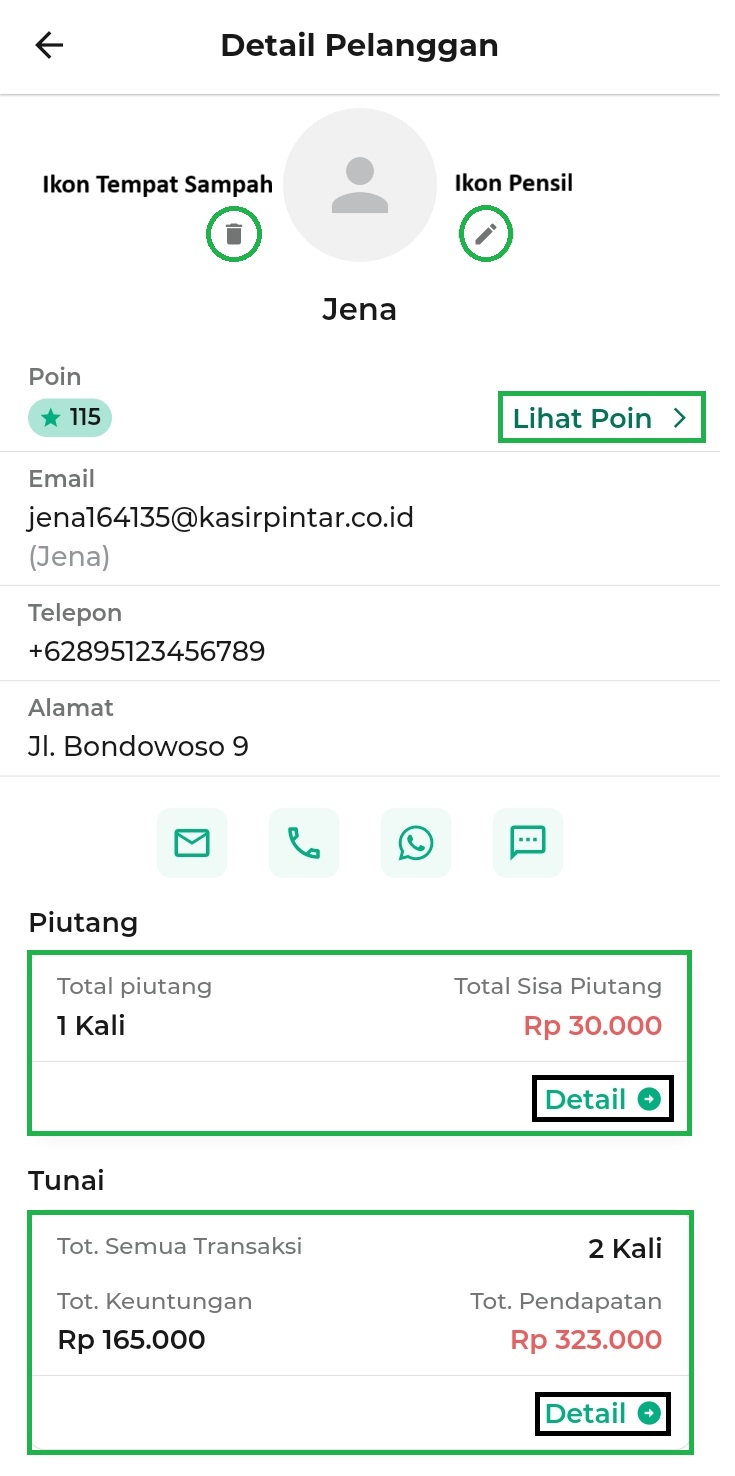Expand the Lihat Poin chevron arrow
This screenshot has width=735, height=1476.
click(x=681, y=418)
